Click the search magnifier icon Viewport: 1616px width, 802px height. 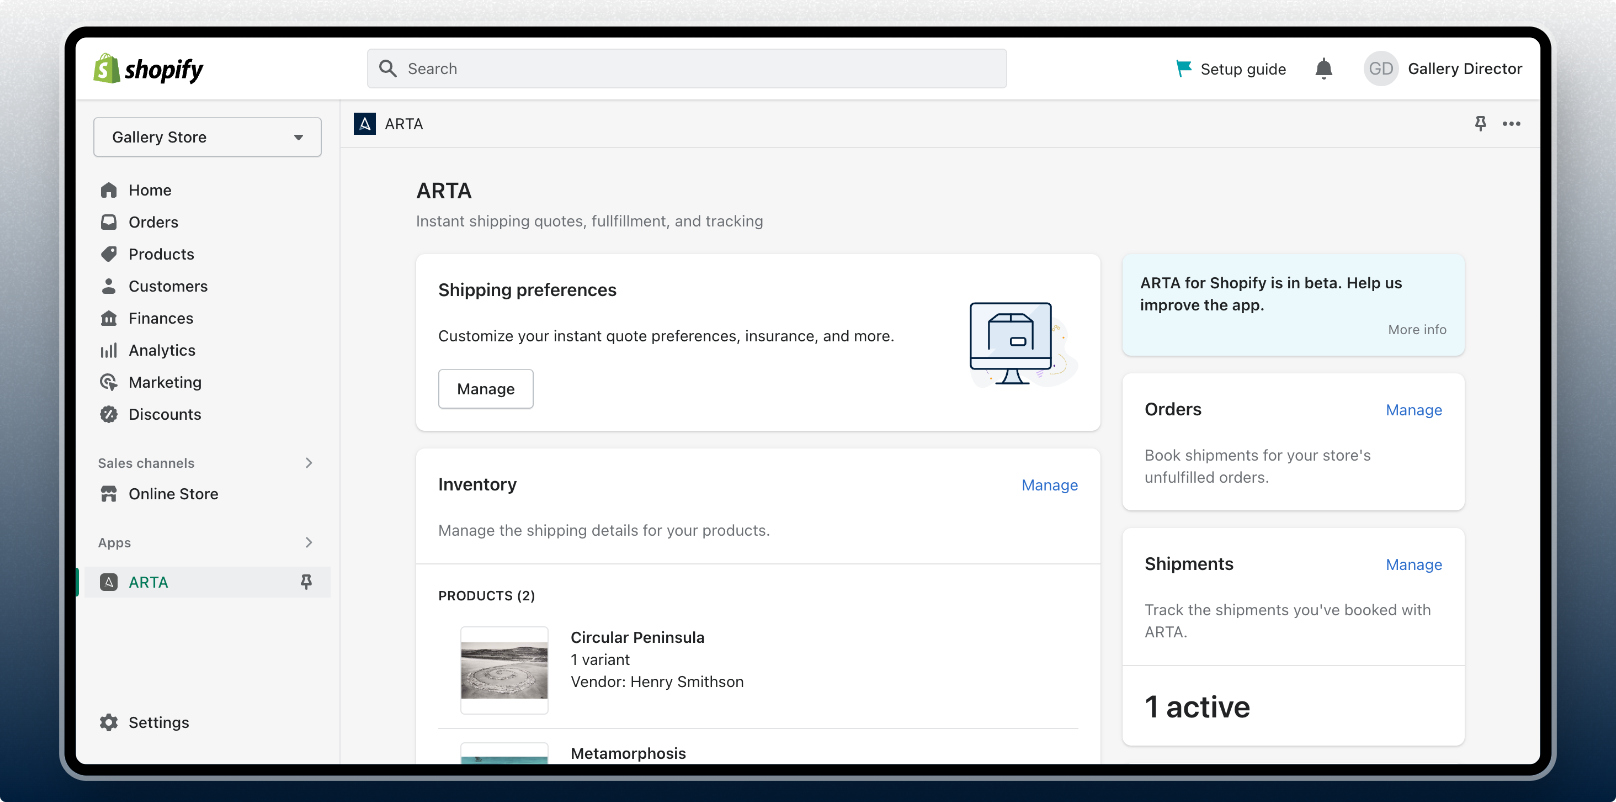click(388, 68)
